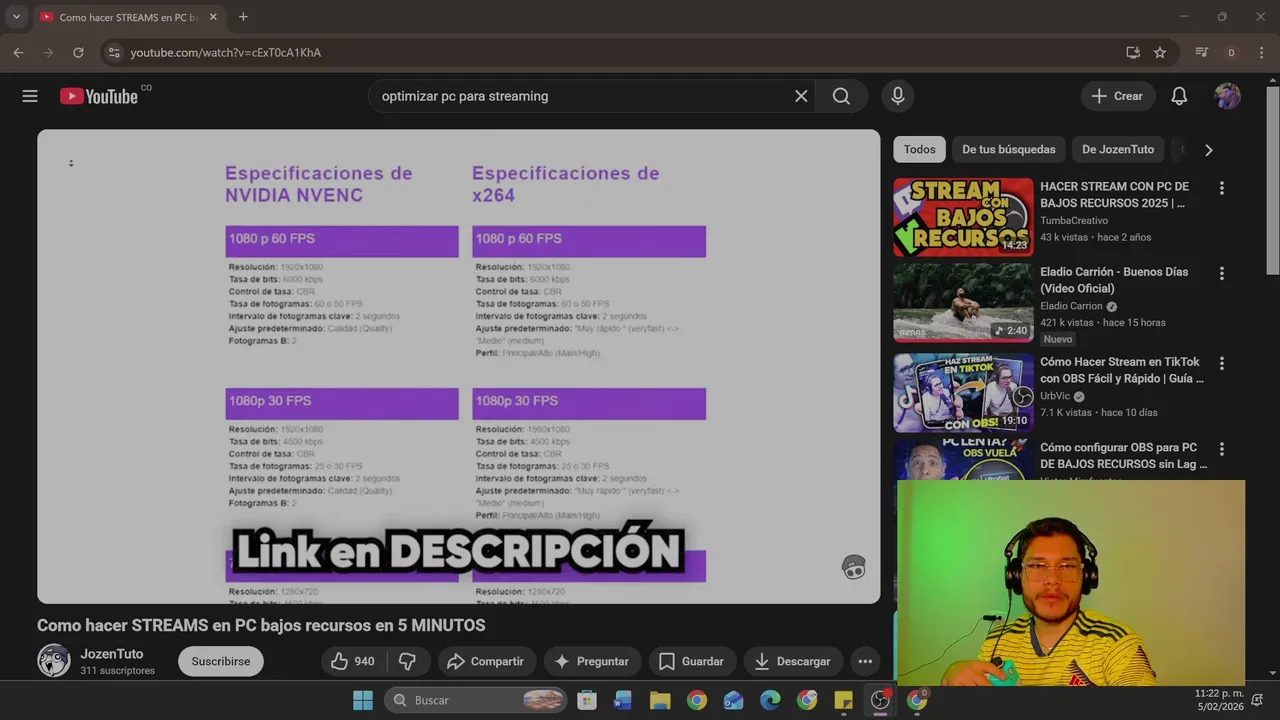Click the magnifying glass search button
This screenshot has width=1280, height=720.
[841, 96]
